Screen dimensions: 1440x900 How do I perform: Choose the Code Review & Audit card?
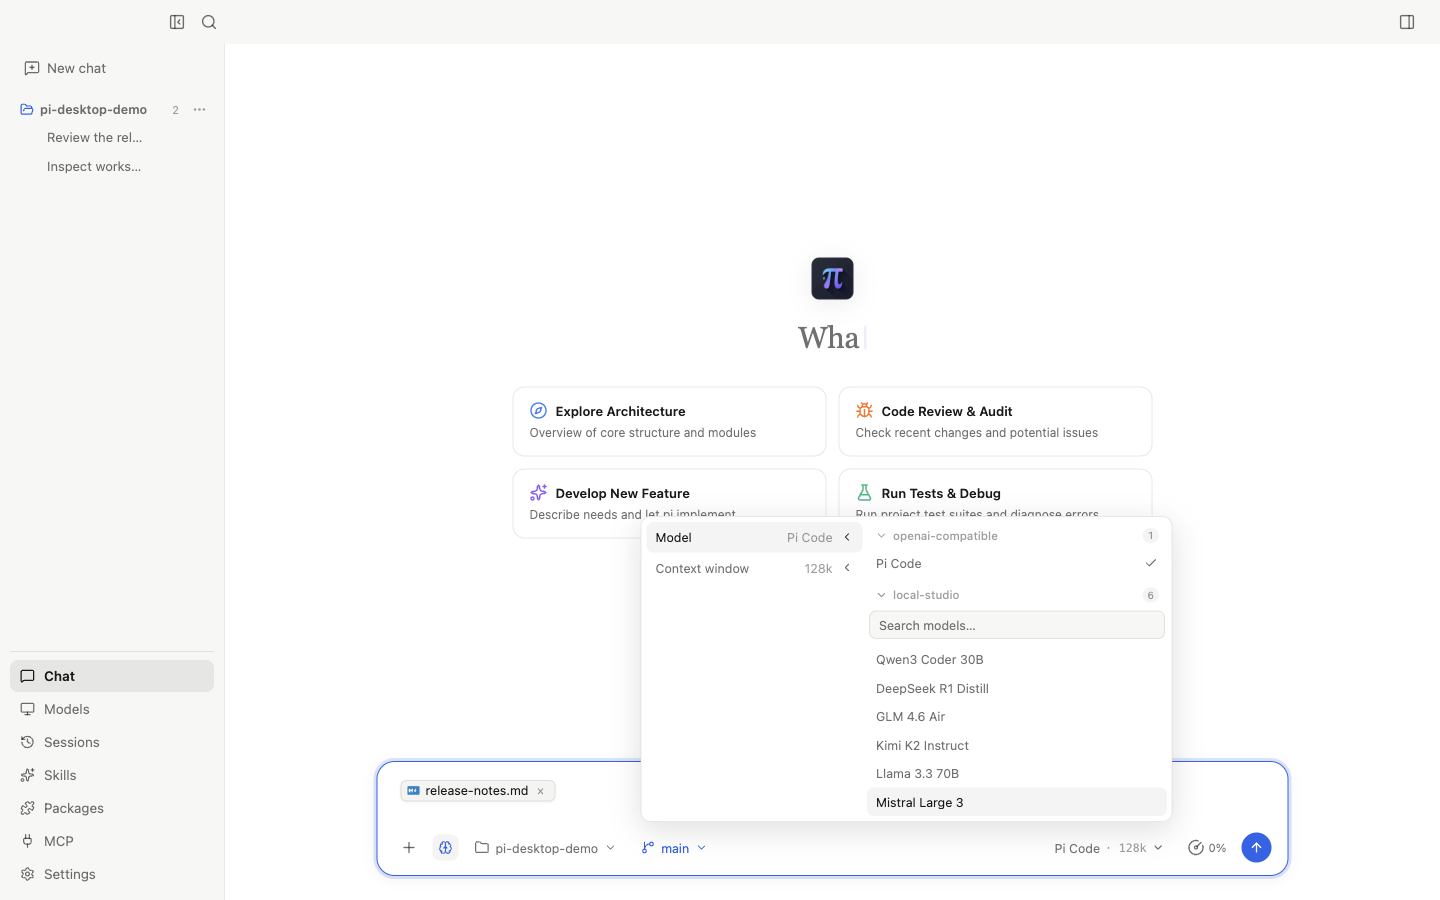tap(996, 422)
